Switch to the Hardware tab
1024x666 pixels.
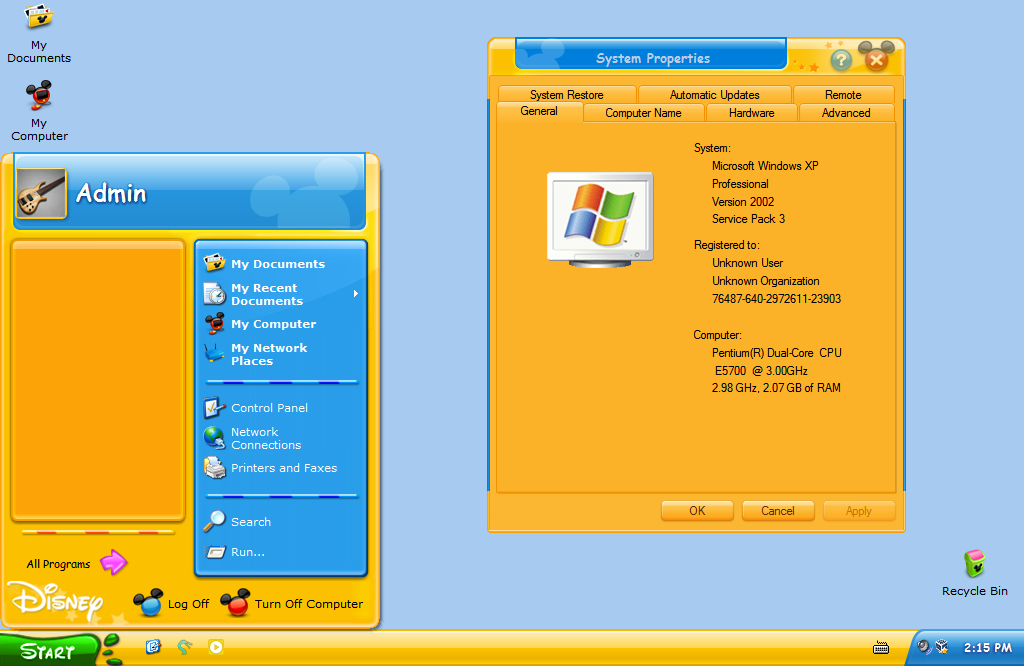(751, 113)
